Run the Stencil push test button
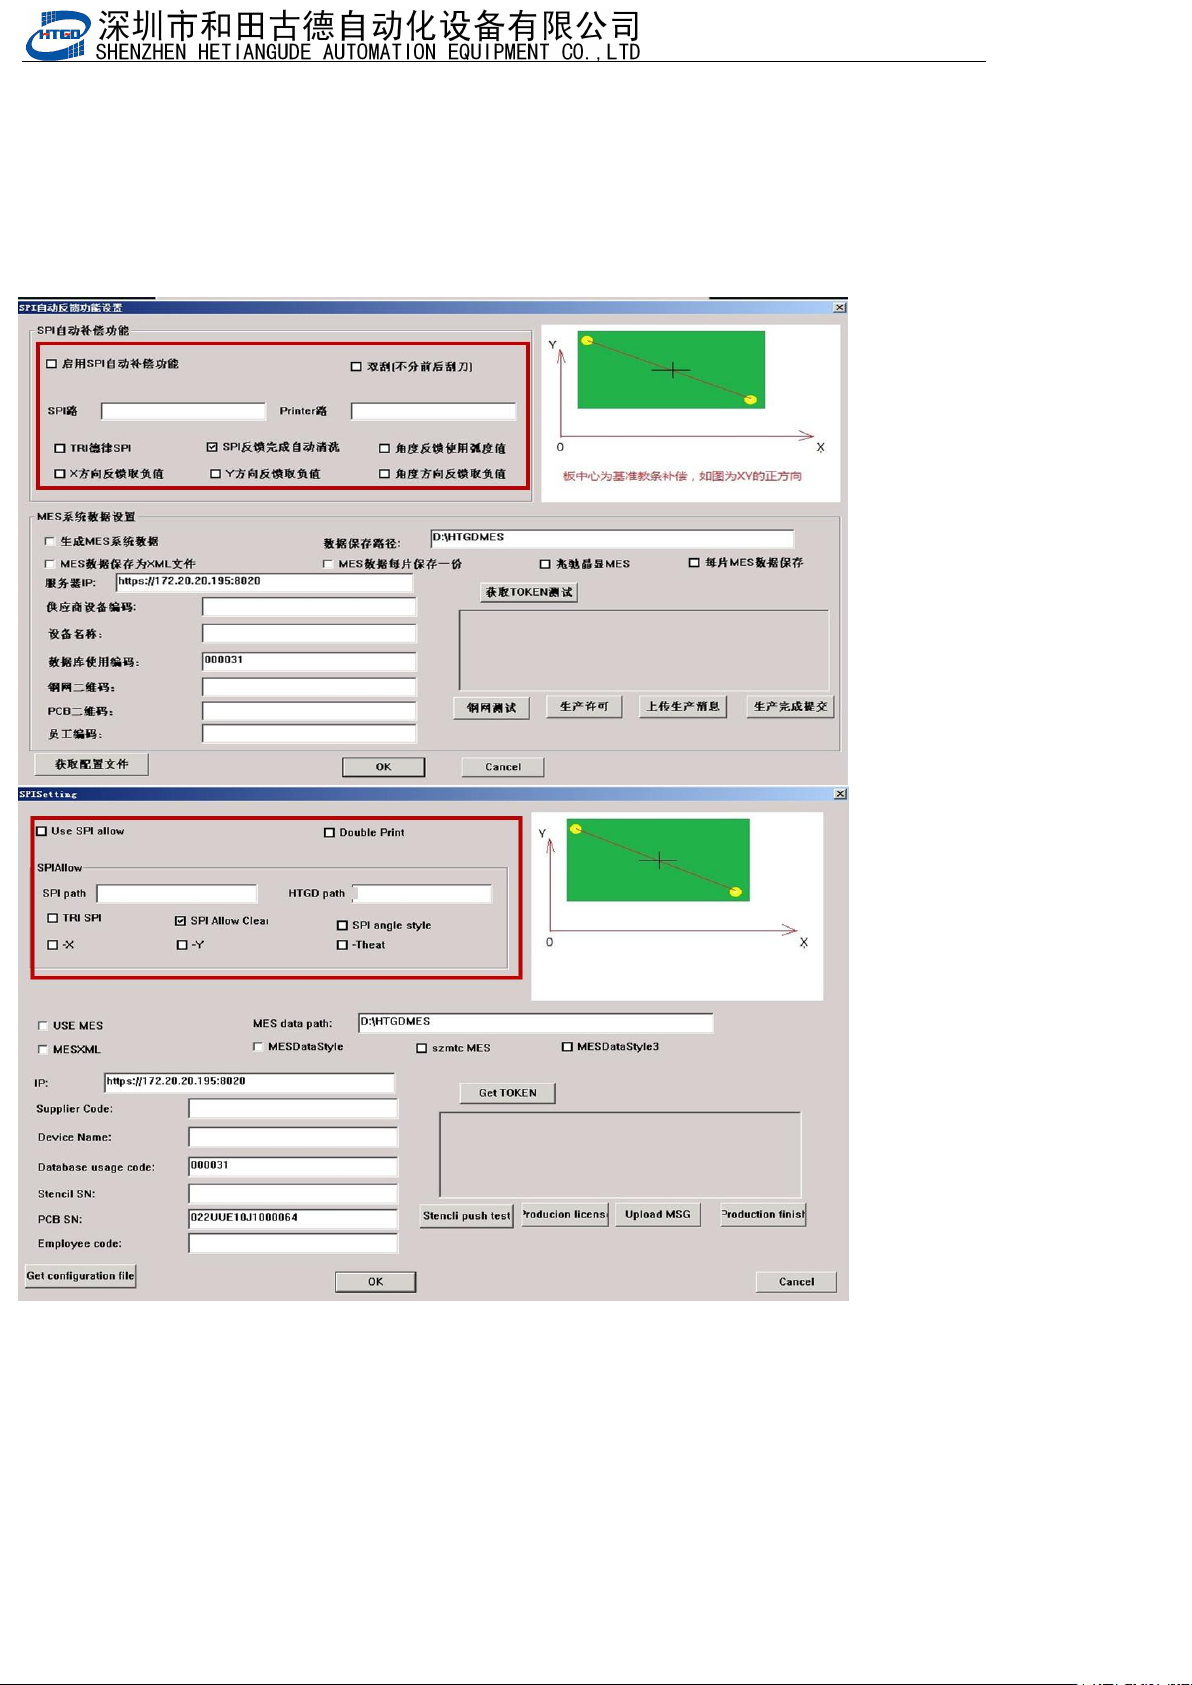 click(467, 1216)
